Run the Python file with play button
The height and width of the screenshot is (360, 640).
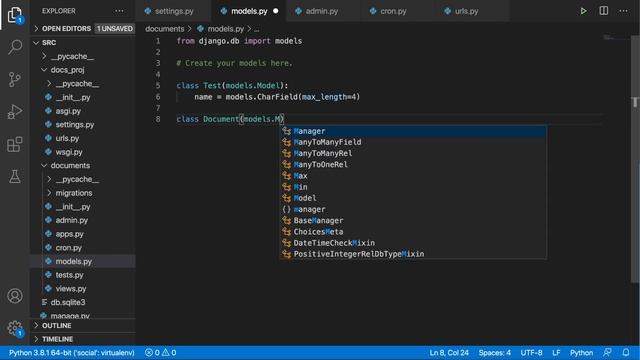(583, 11)
